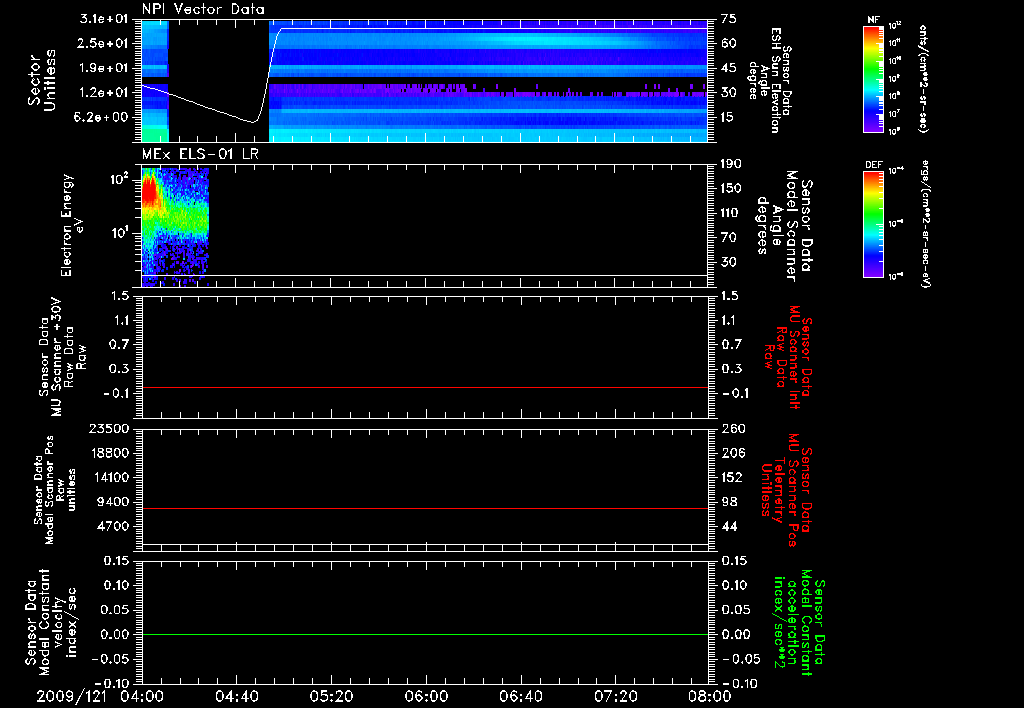The width and height of the screenshot is (1024, 708).
Task: Click the black data gap in the NPI panel
Action: (x=219, y=80)
